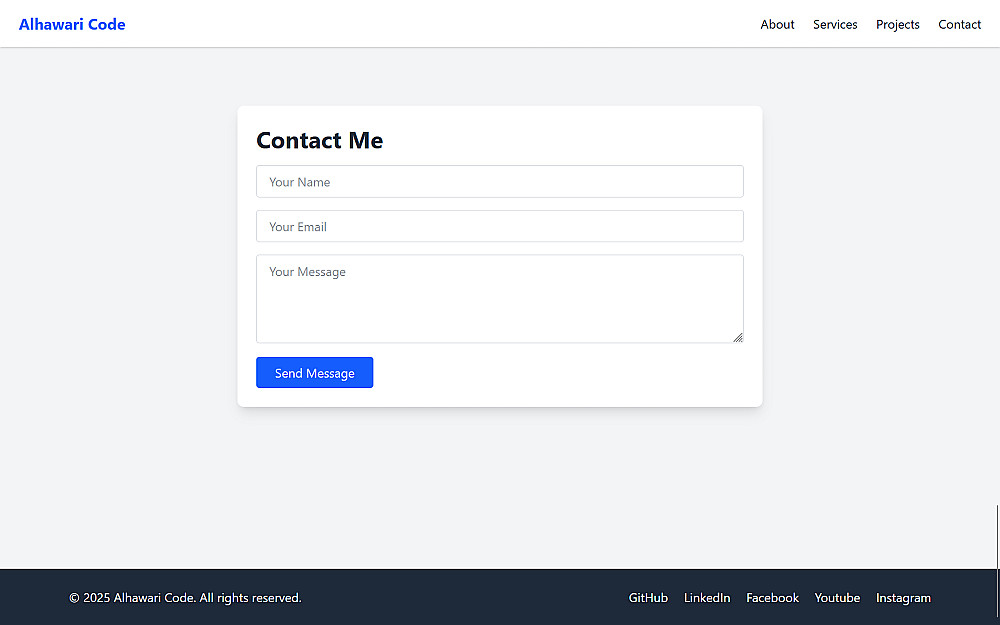Open the Instagram footer link

click(903, 598)
